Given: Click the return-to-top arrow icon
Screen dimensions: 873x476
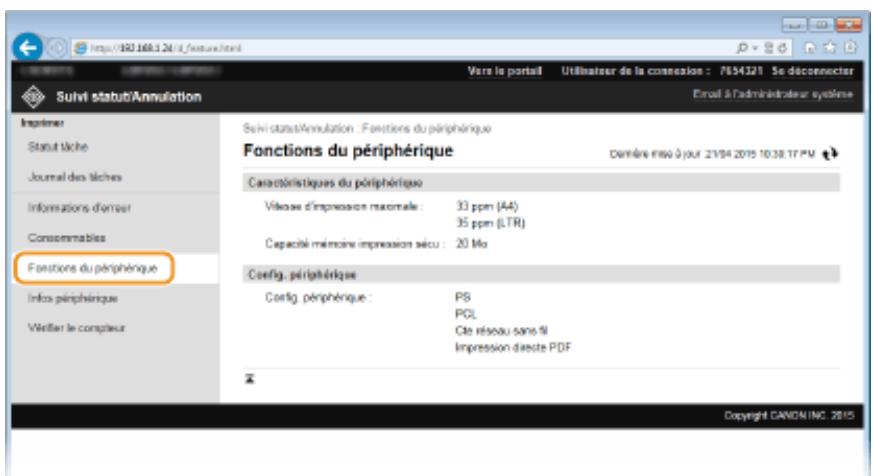Looking at the screenshot, I should [250, 379].
